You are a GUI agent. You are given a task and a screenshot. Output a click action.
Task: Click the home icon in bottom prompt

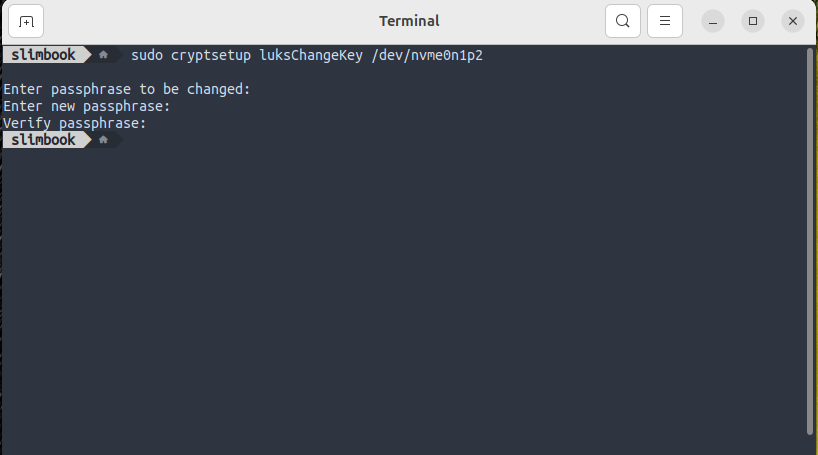click(103, 140)
